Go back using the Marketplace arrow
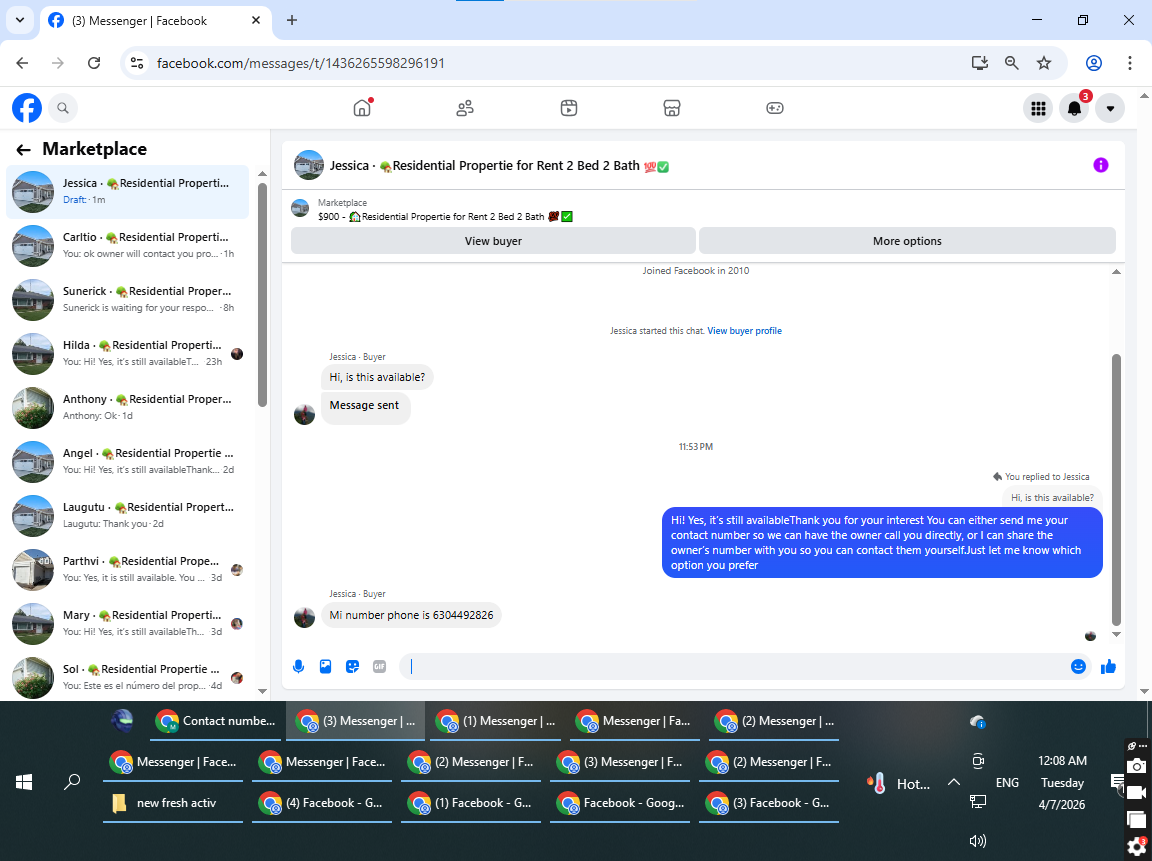This screenshot has height=861, width=1152. pyautogui.click(x=24, y=150)
